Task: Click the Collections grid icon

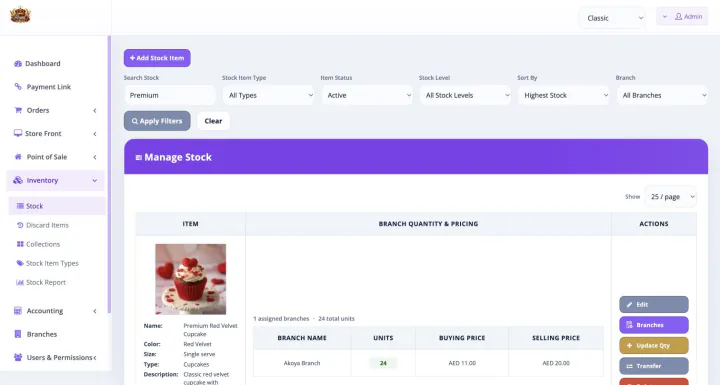Action: click(20, 244)
